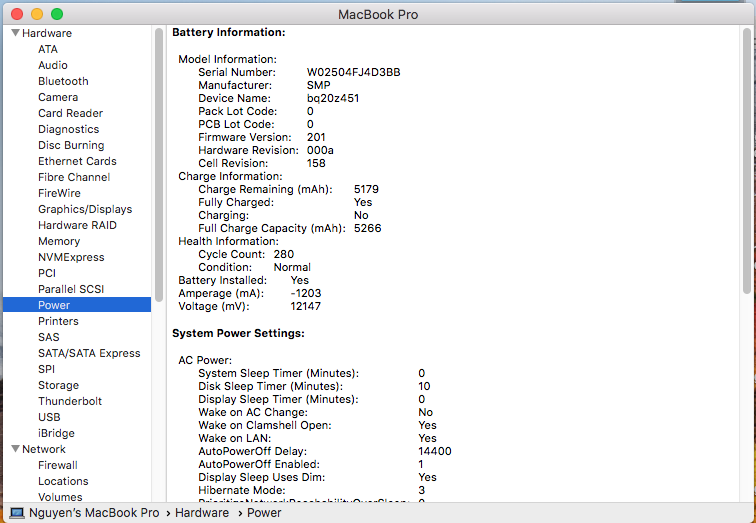Select NVMExpress in the sidebar
The width and height of the screenshot is (756, 523).
click(x=71, y=257)
